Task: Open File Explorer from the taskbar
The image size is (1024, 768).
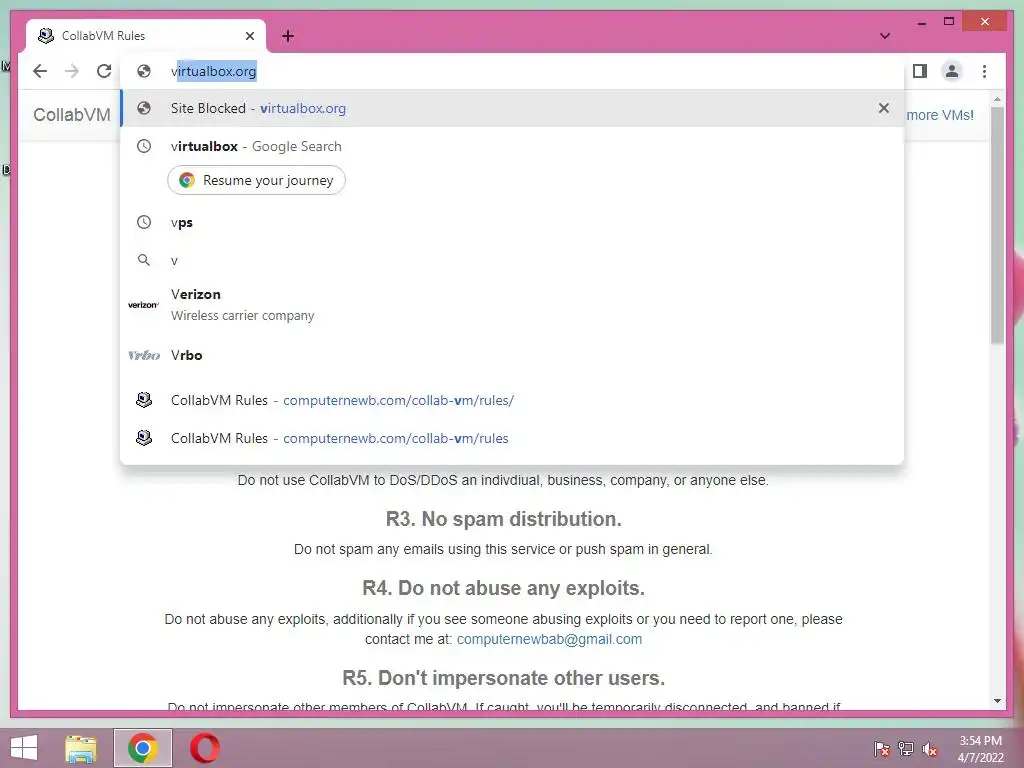Action: pyautogui.click(x=81, y=748)
